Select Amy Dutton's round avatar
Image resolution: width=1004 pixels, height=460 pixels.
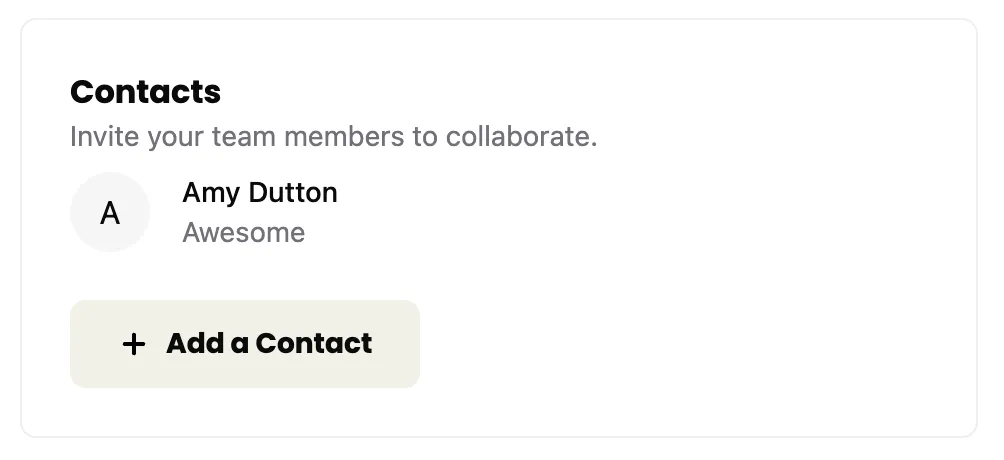point(110,212)
